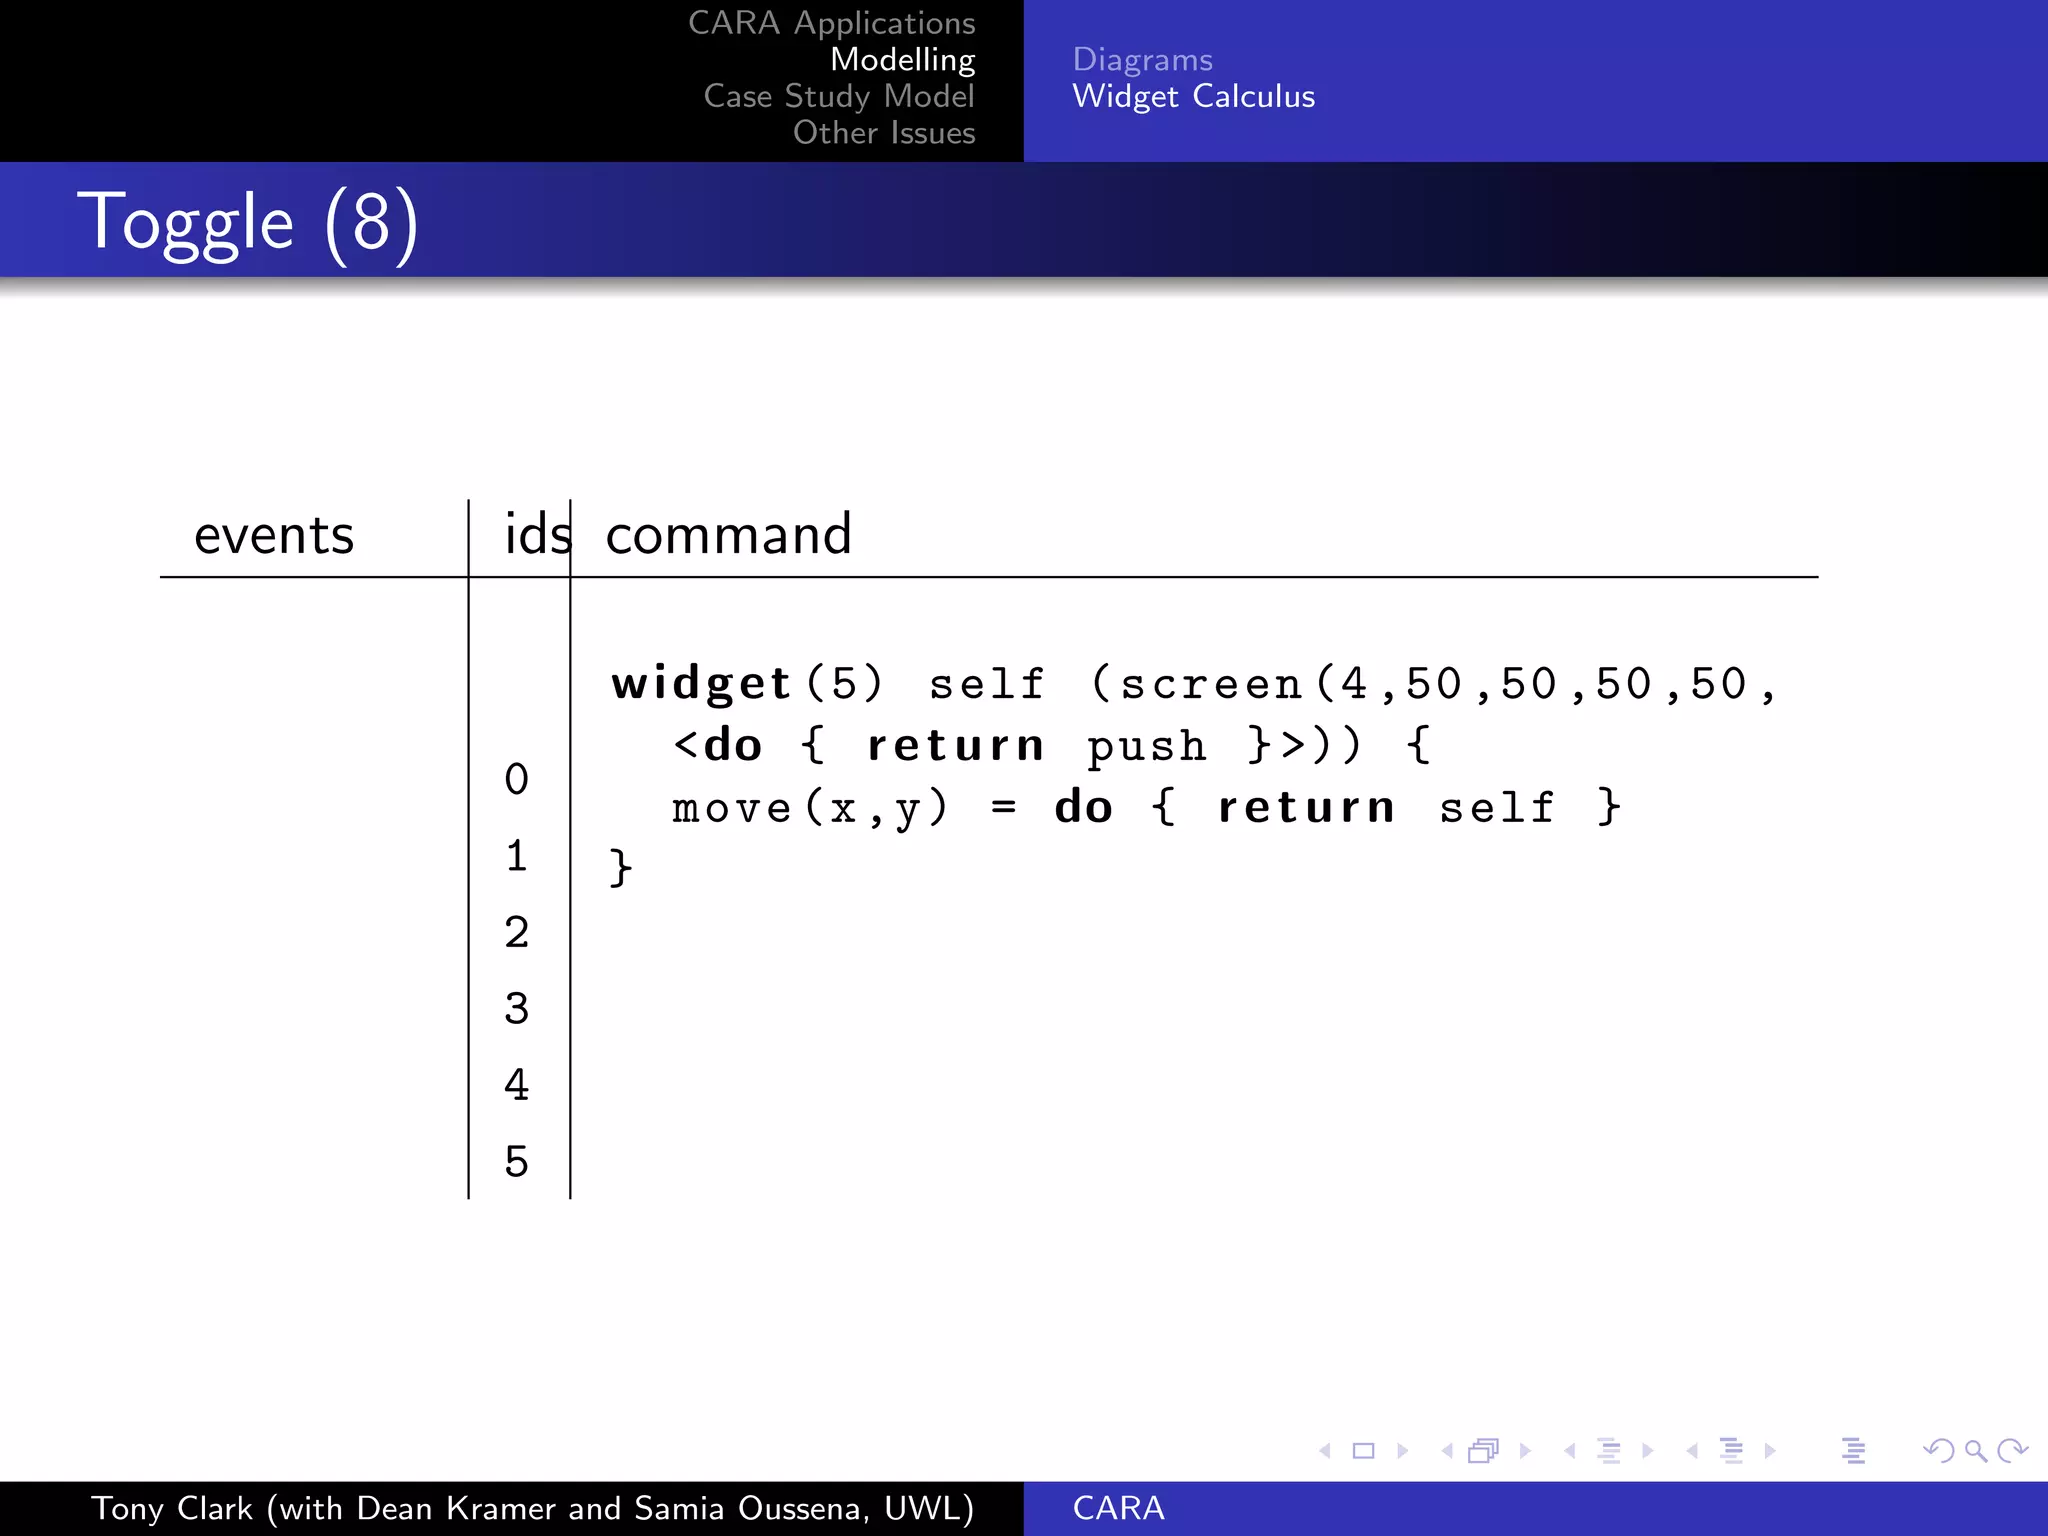This screenshot has width=2048, height=1536.
Task: Go to previous subsection arrow
Action: pos(1570,1450)
